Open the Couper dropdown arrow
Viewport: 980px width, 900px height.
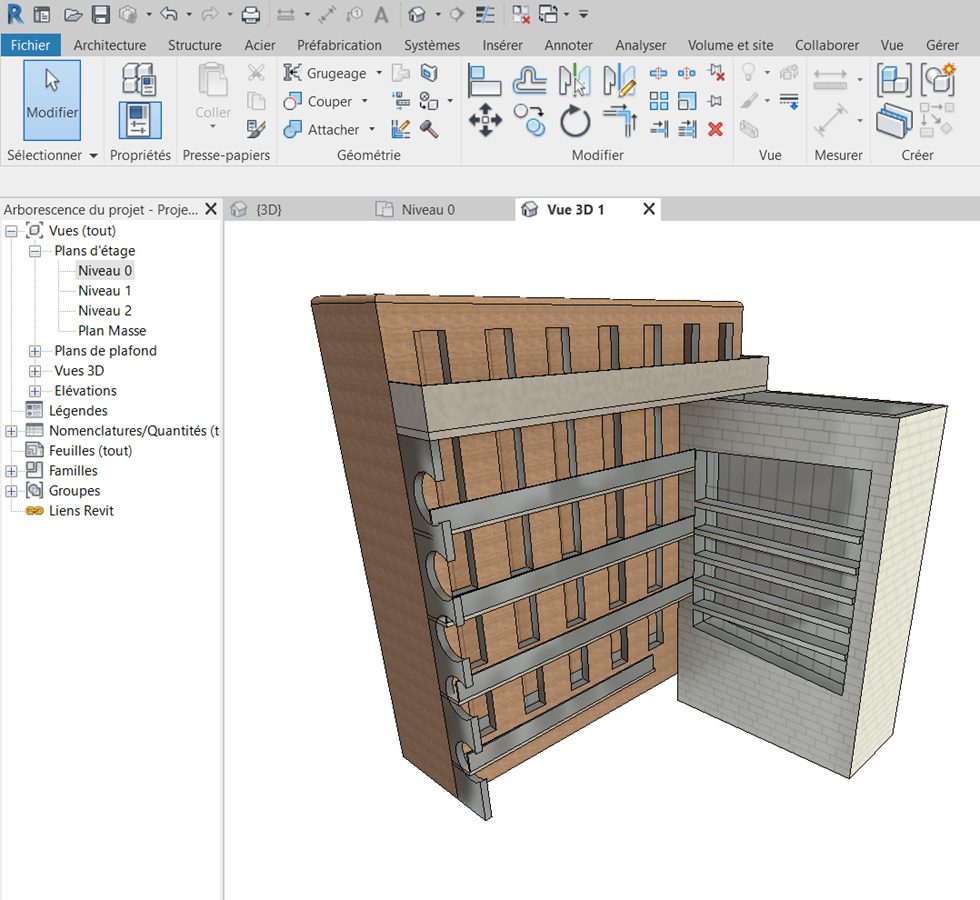[365, 101]
